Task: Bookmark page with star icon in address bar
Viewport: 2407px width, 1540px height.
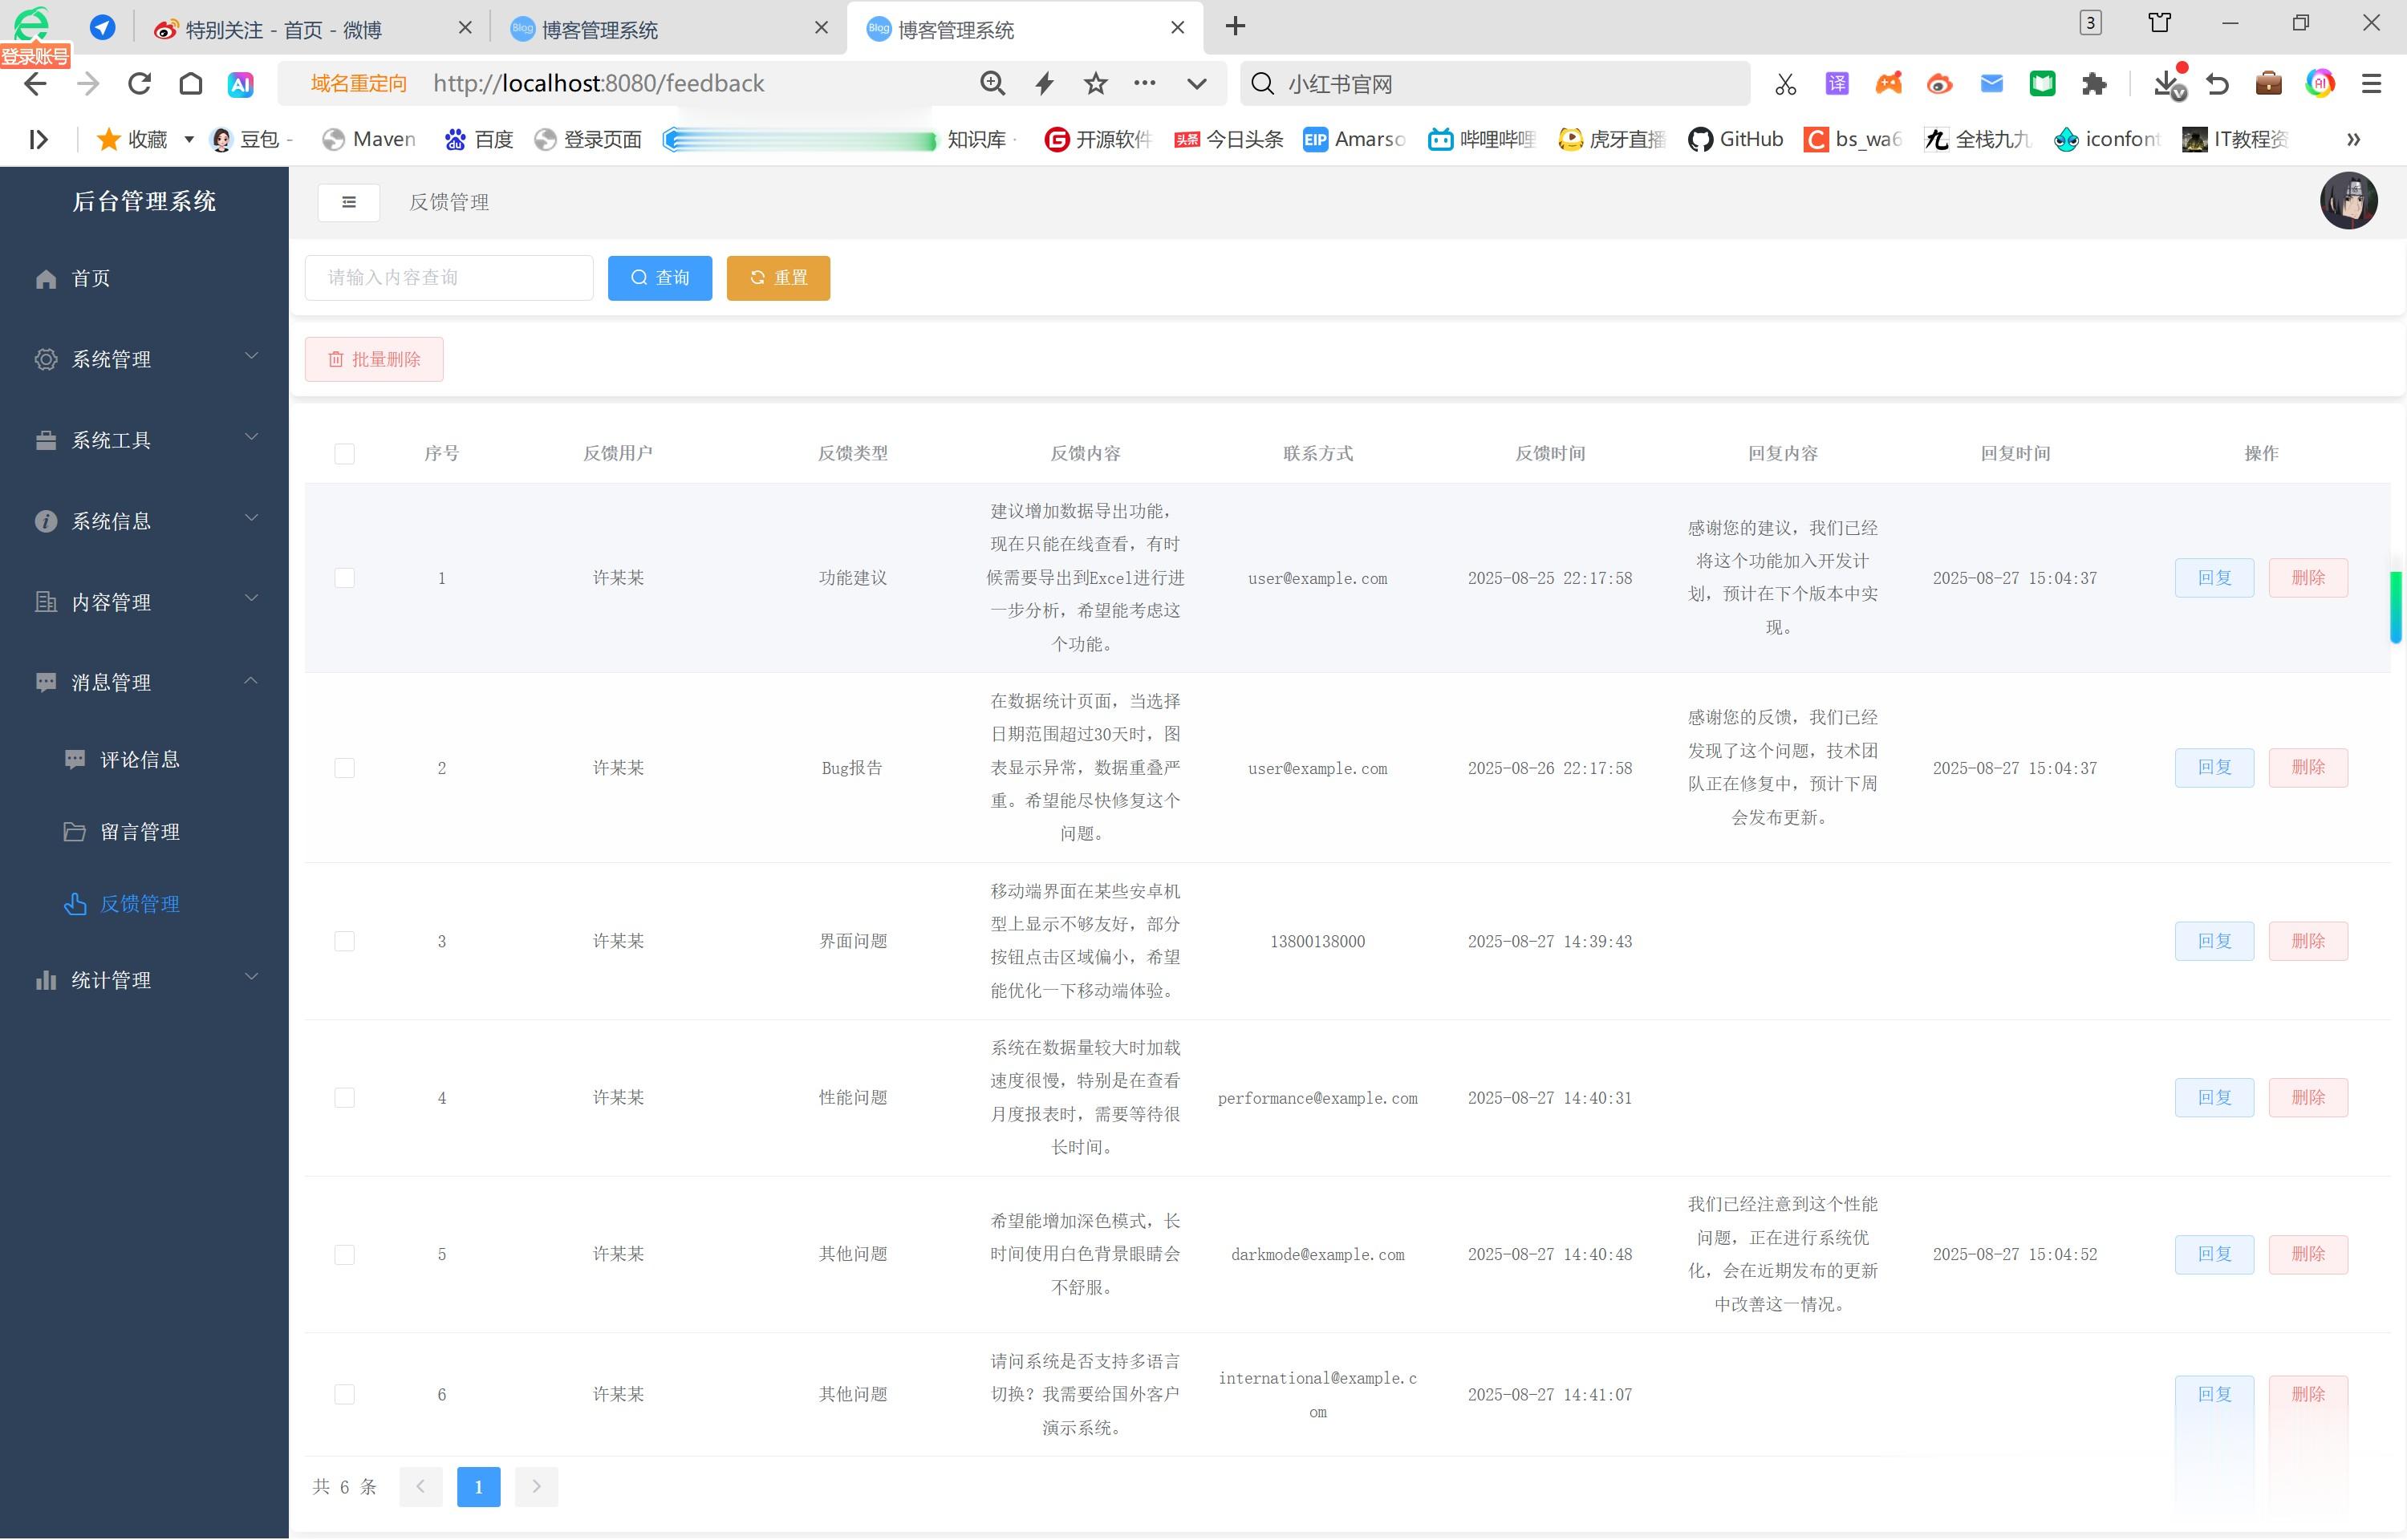Action: click(1095, 84)
